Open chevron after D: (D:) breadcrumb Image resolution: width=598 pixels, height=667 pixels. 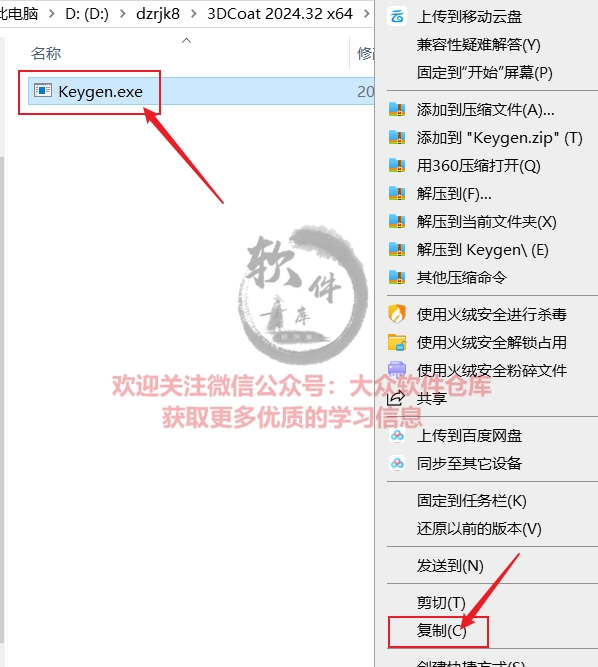coord(122,14)
